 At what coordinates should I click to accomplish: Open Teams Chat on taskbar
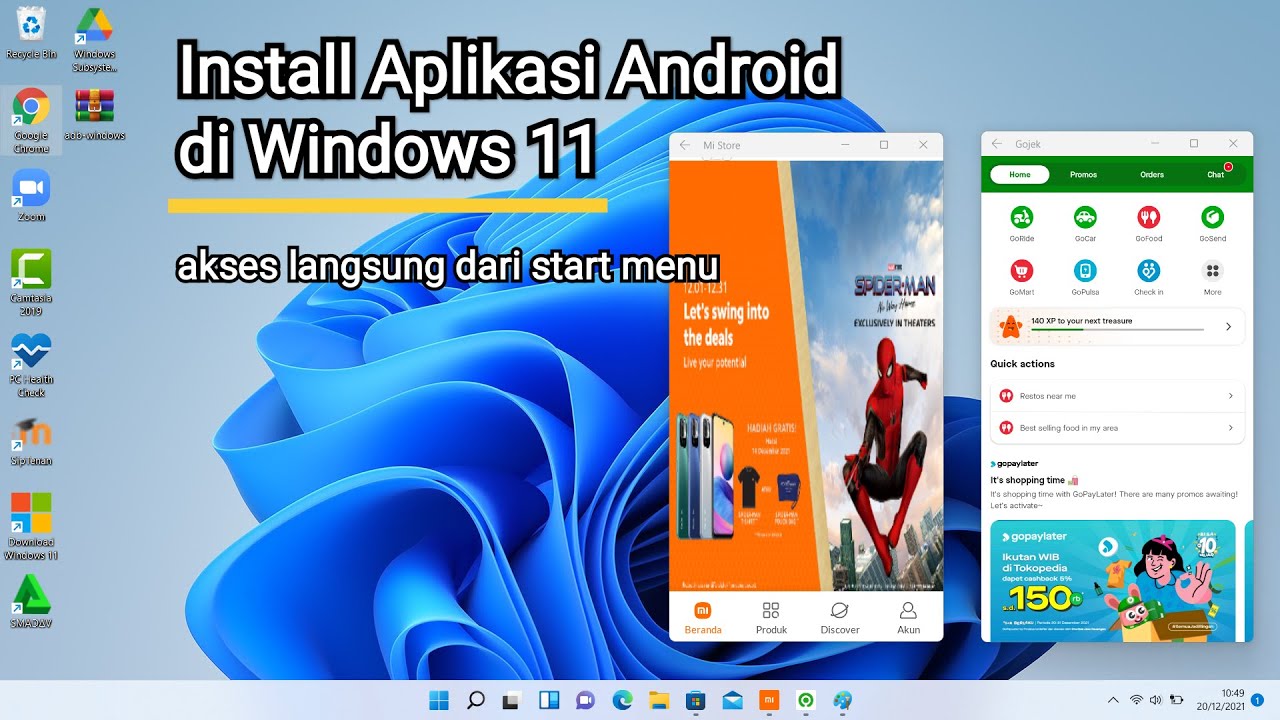pos(585,700)
